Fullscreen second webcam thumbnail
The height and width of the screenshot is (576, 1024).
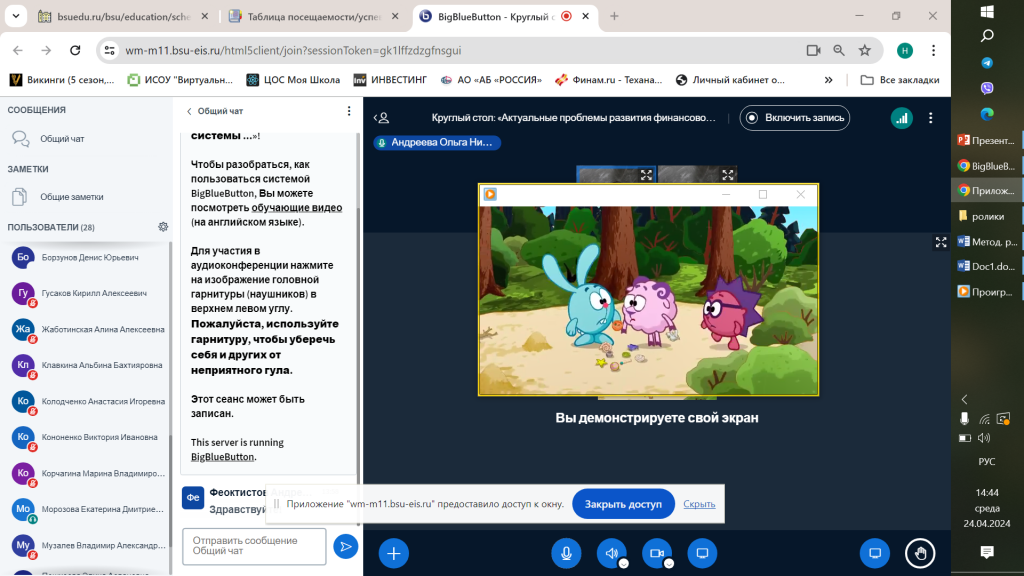point(728,174)
